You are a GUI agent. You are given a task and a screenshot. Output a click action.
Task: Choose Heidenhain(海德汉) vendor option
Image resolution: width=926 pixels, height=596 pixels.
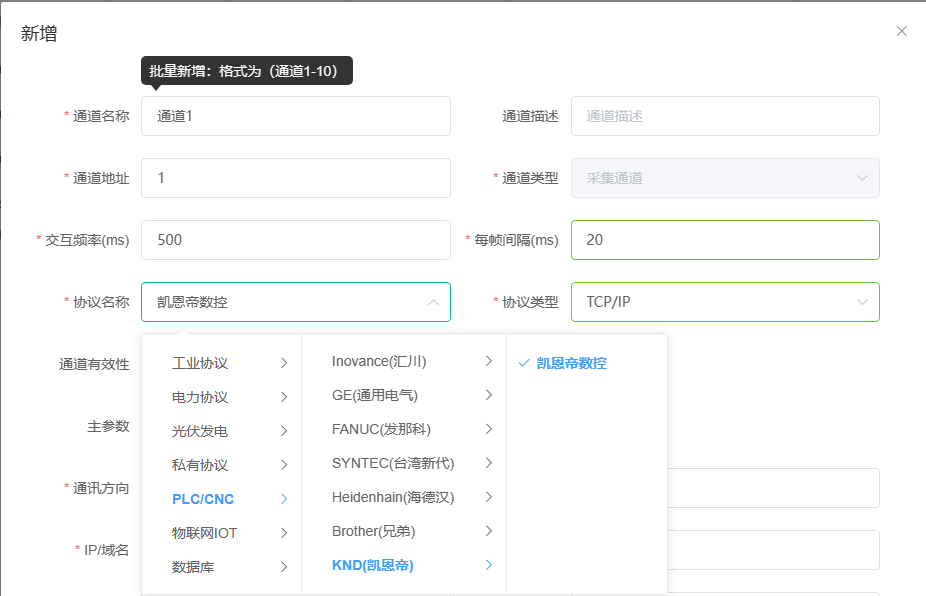tap(404, 497)
